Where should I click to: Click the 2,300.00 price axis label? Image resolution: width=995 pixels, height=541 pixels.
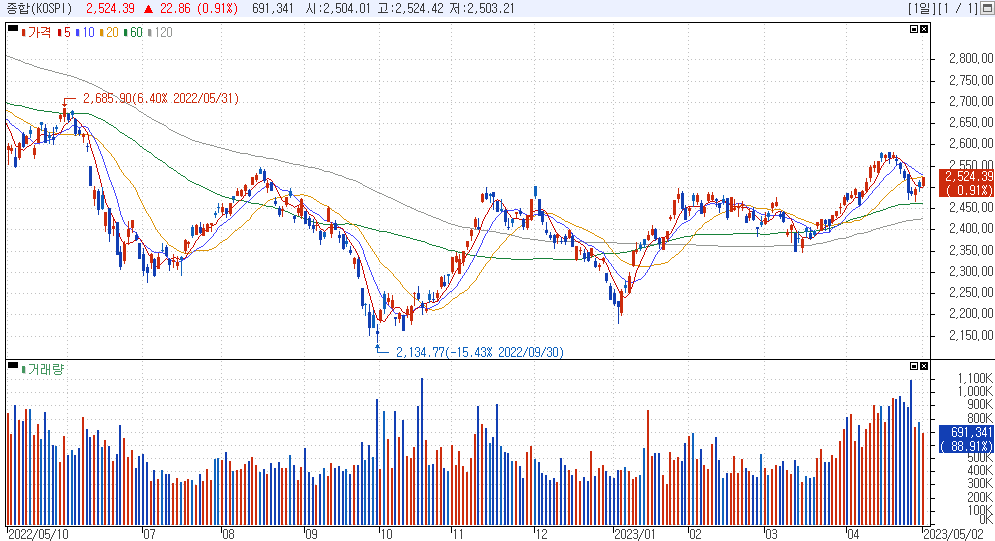(971, 271)
